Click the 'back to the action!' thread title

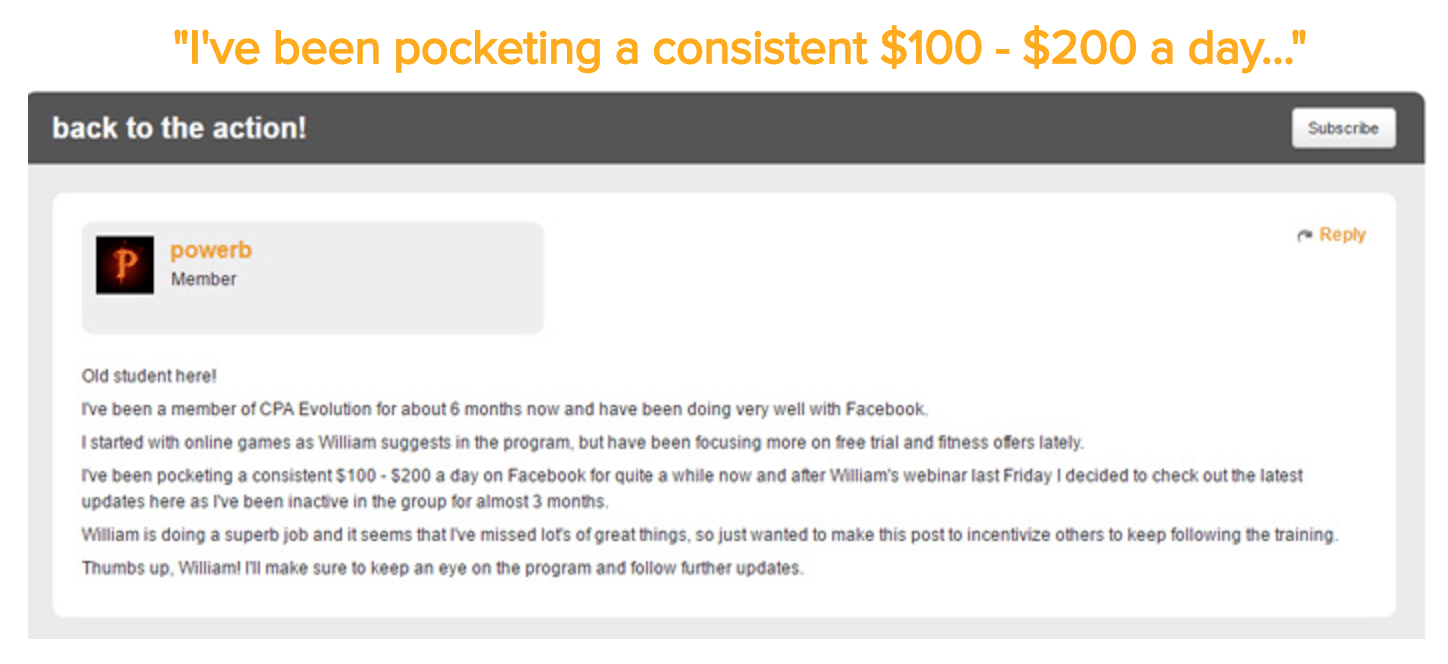(179, 128)
